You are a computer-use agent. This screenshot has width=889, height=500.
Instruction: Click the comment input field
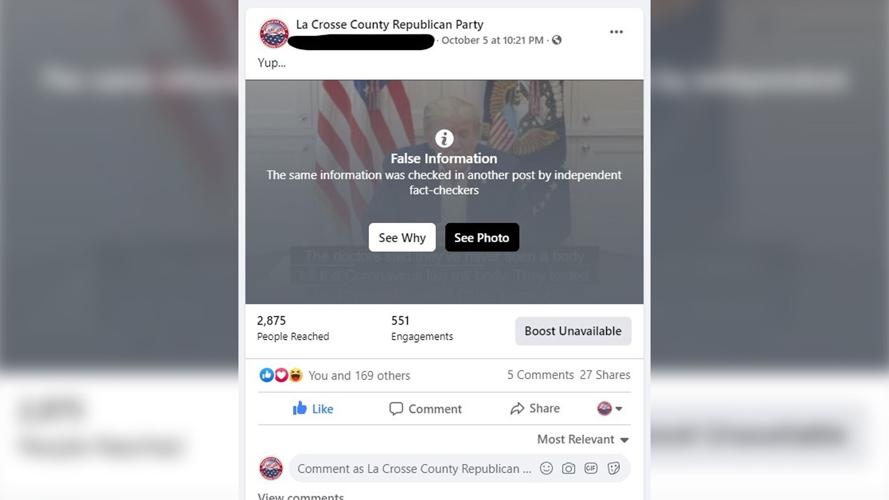[414, 469]
